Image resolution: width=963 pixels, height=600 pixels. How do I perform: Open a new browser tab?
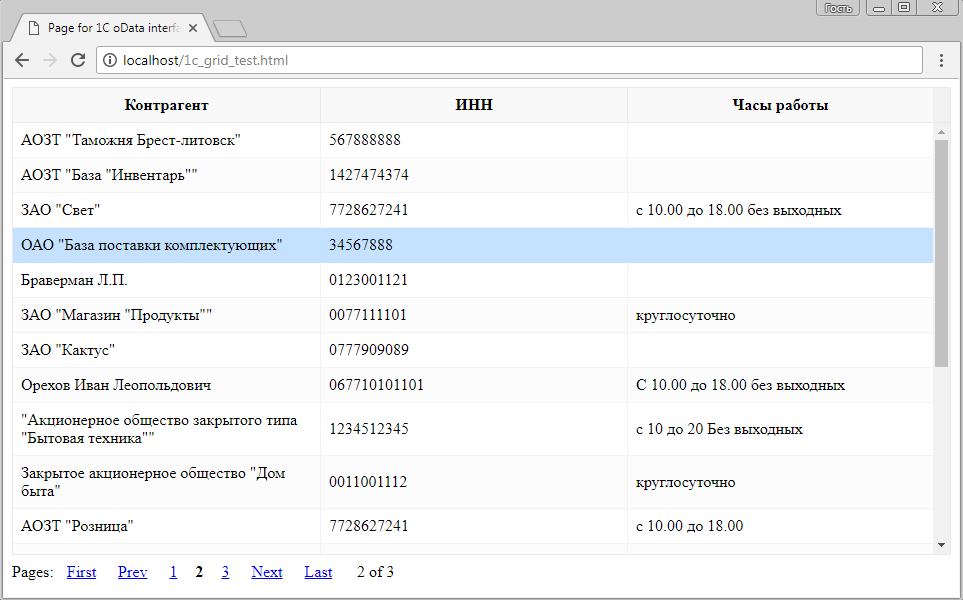click(x=230, y=28)
